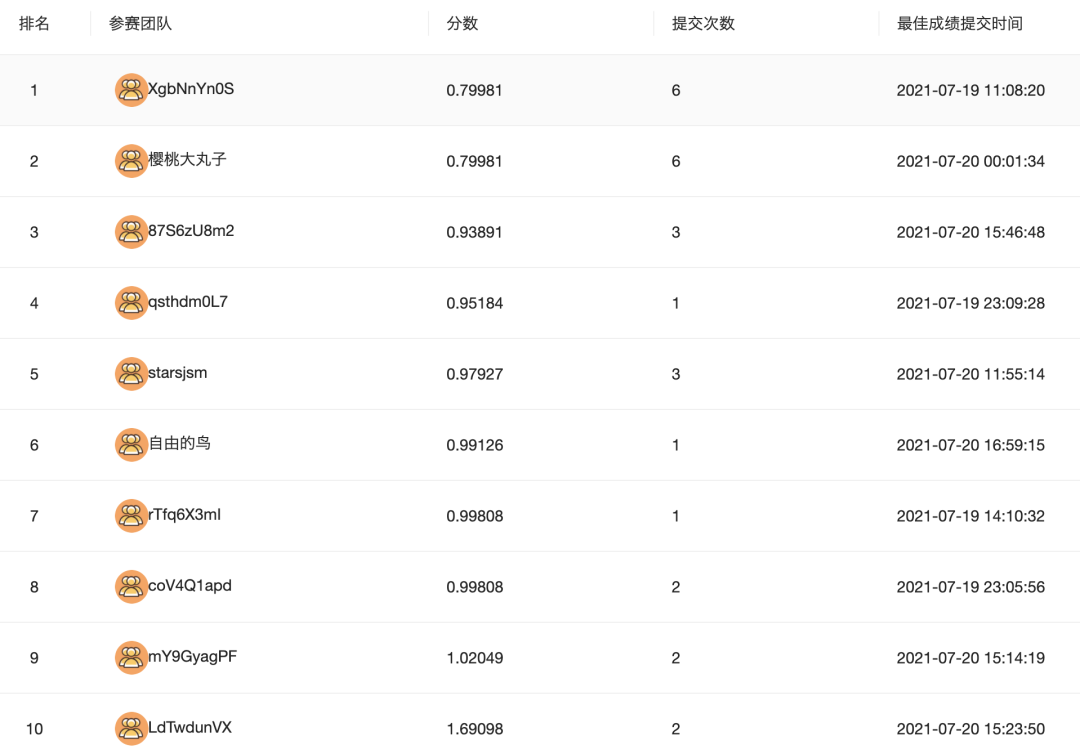Click the team avatar next to 樱桃大丸子
Image resolution: width=1080 pixels, height=749 pixels.
point(131,161)
